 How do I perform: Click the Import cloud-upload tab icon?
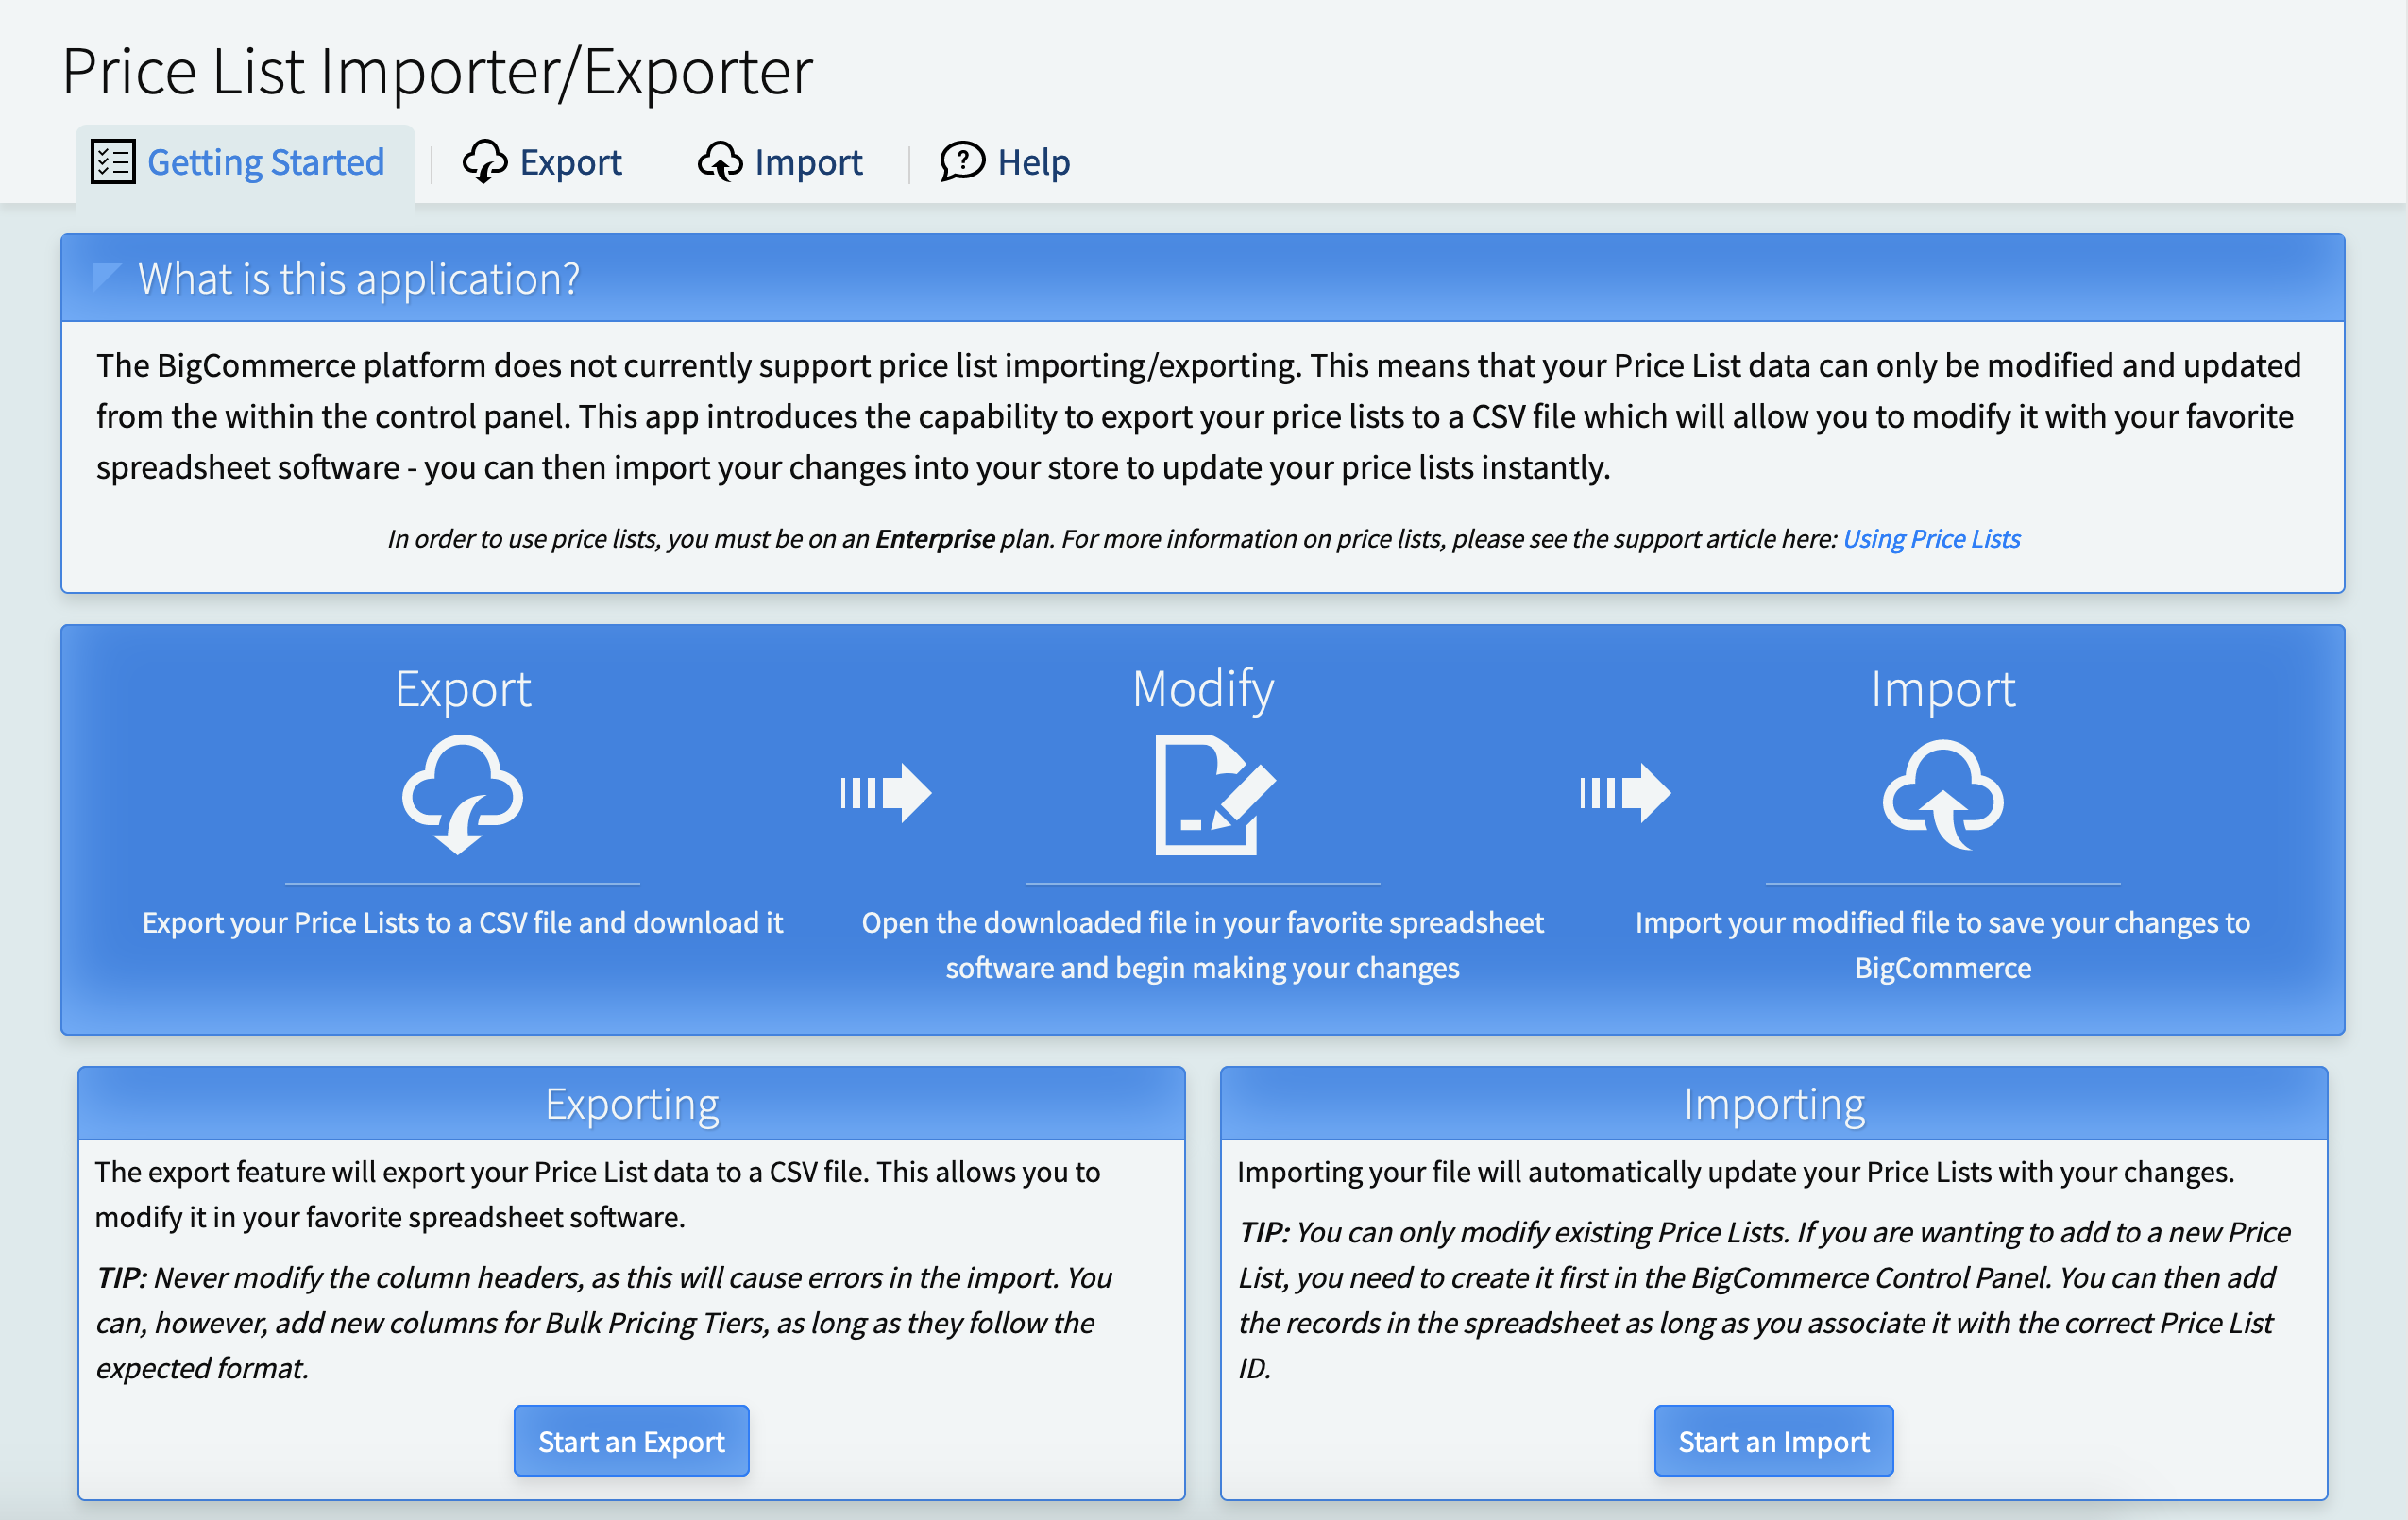(720, 161)
